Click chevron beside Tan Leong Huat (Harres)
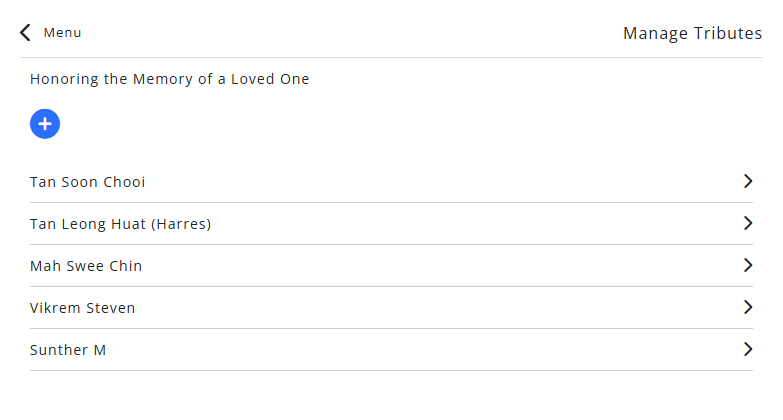 point(747,223)
